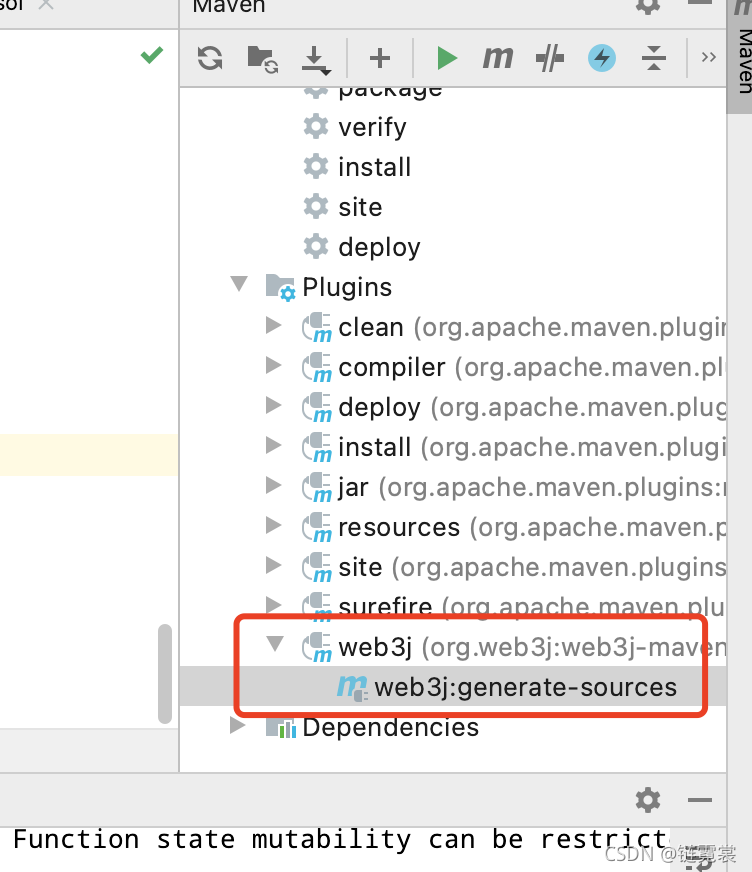
Task: Open bottom panel settings gear
Action: (x=647, y=800)
